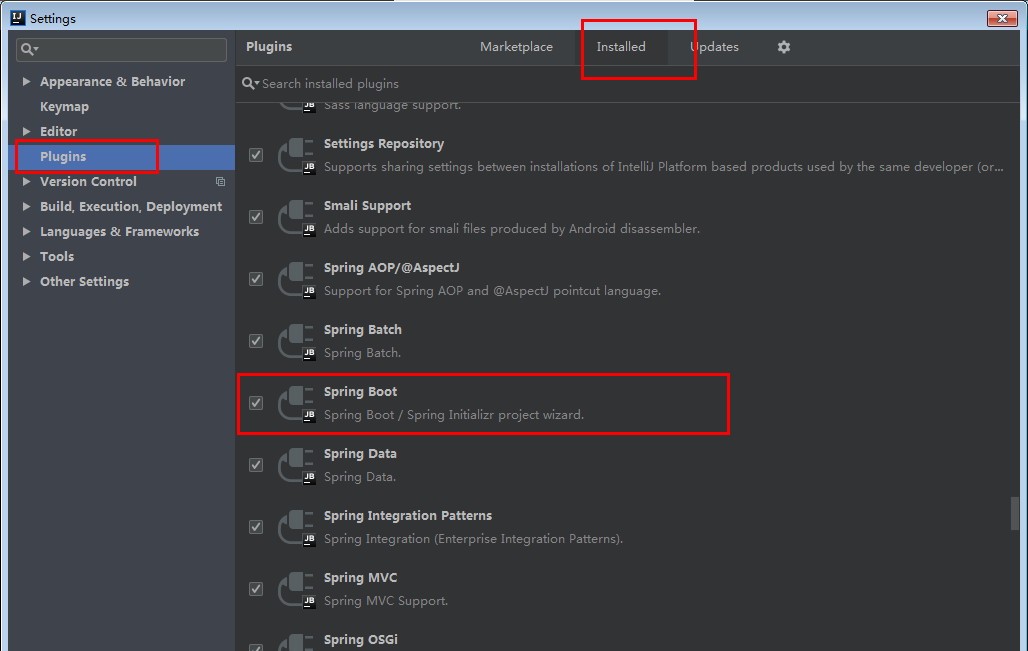Toggle the Spring Boot plugin checkbox

pos(256,403)
